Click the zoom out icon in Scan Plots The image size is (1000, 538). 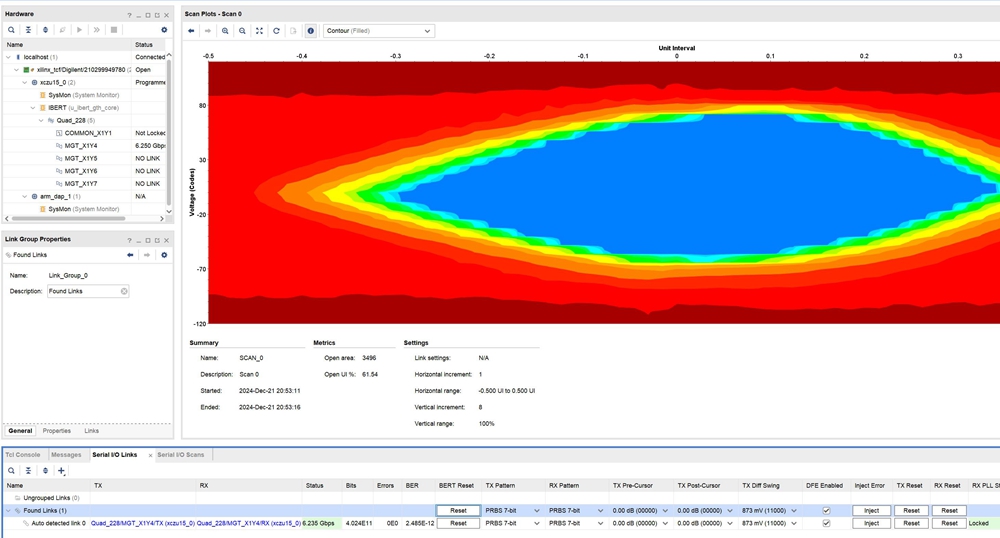(242, 31)
